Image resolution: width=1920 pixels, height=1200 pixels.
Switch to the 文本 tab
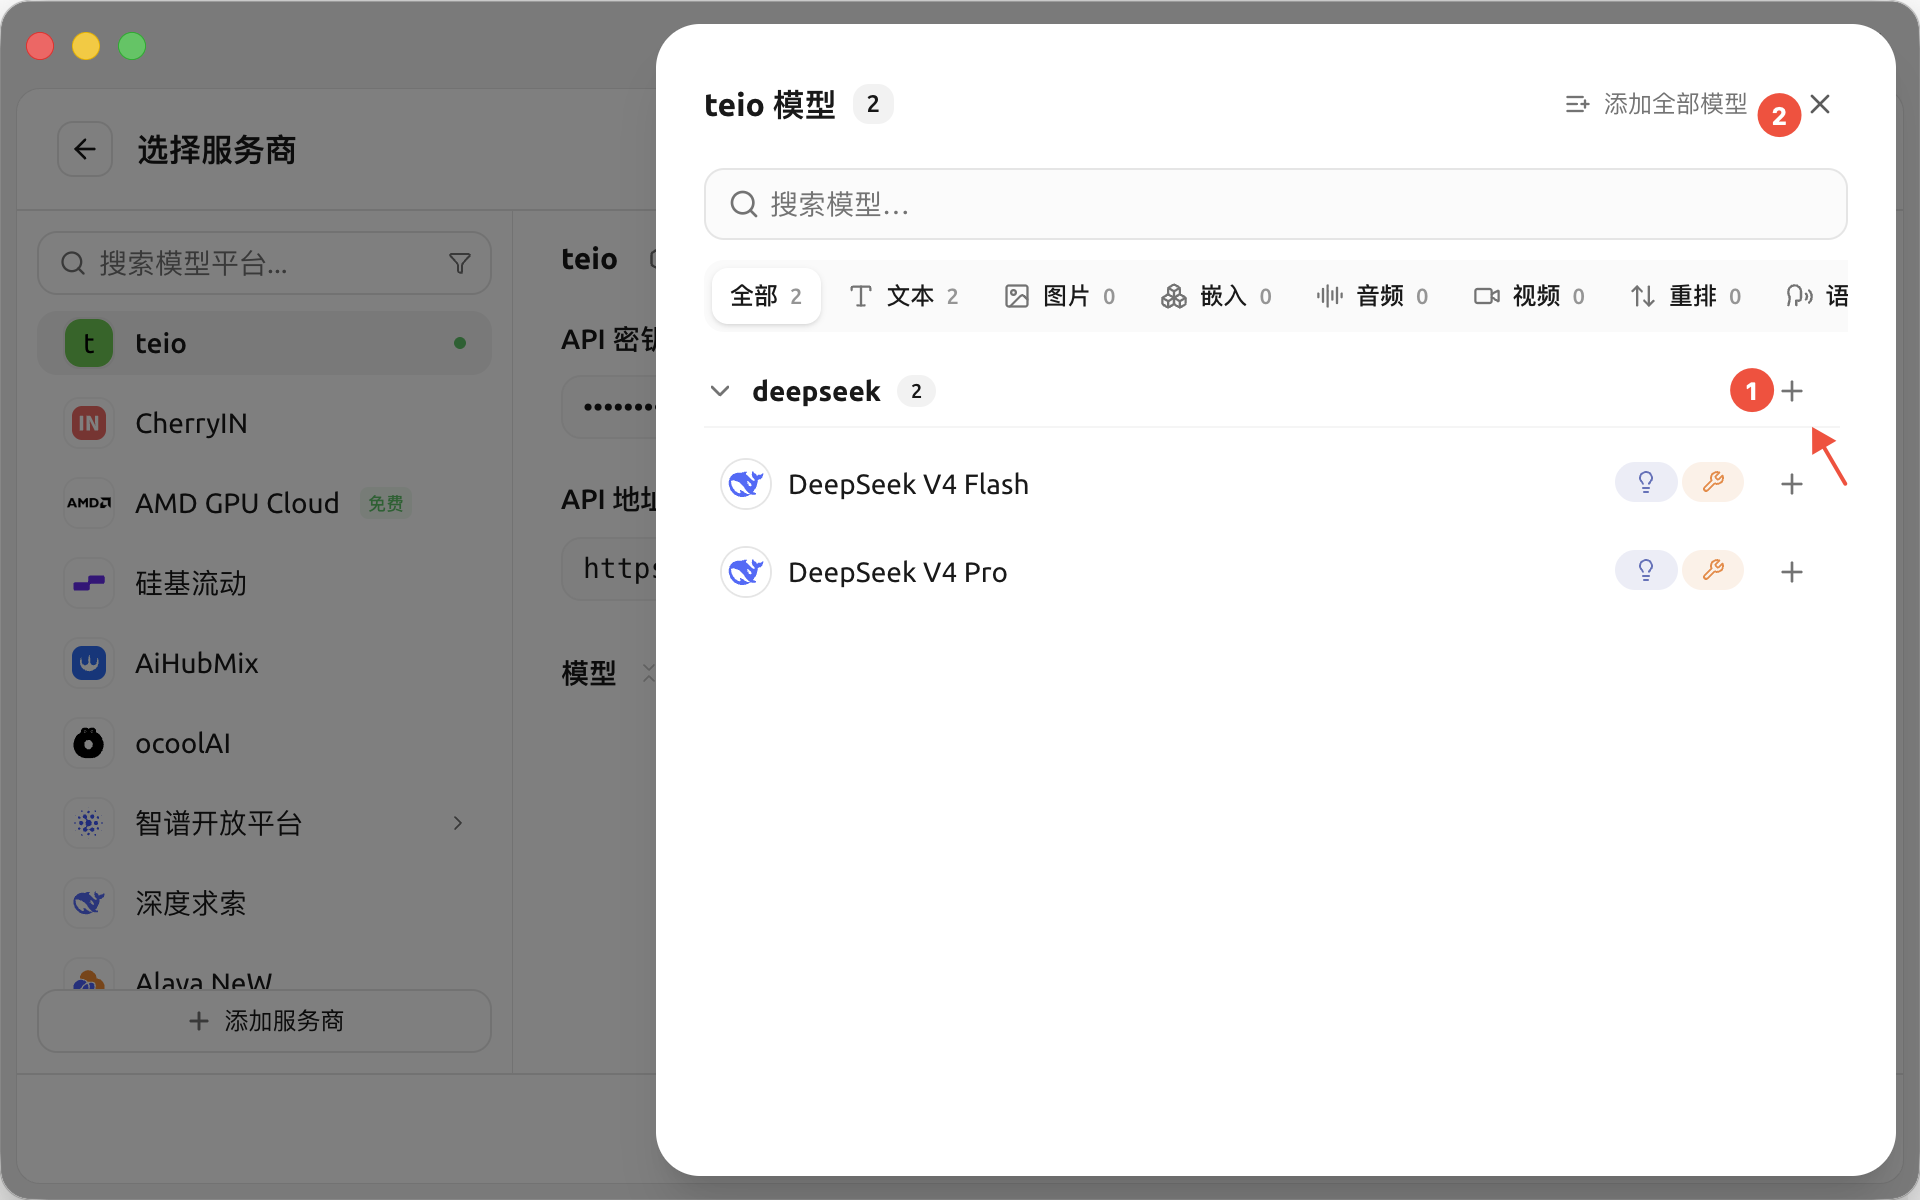(x=904, y=296)
